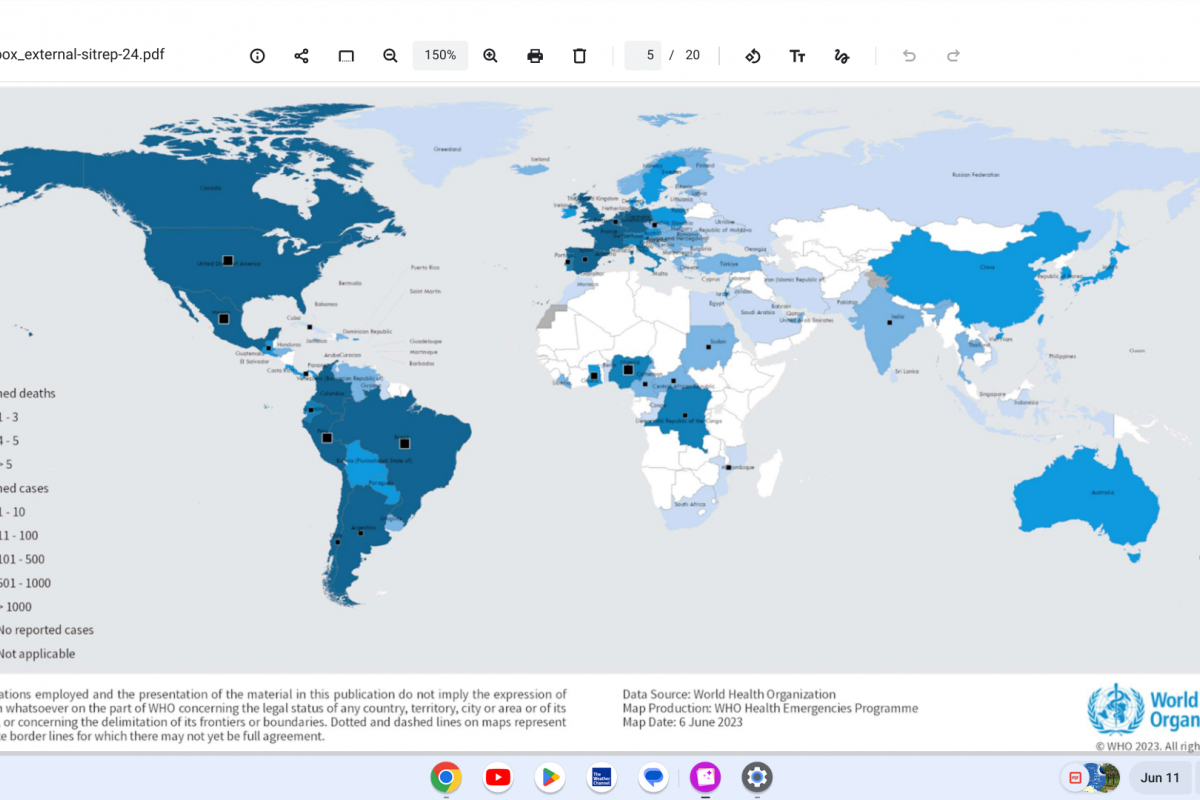
Task: Click the zoom out magnifier icon
Action: click(x=390, y=56)
